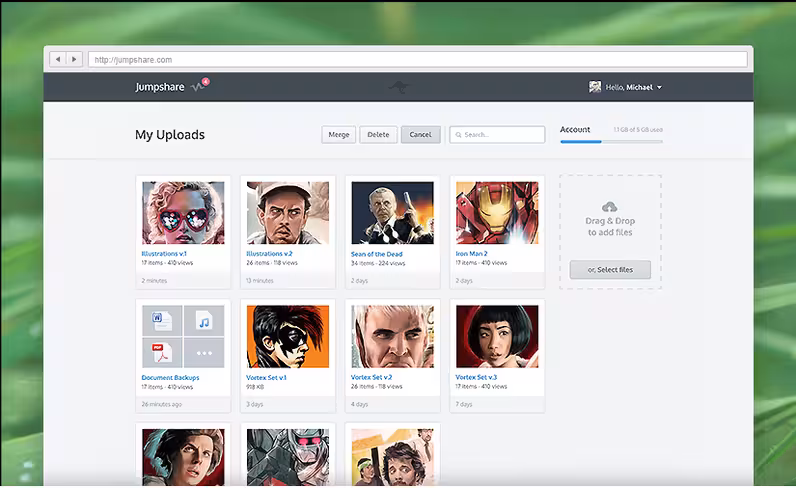Open the Vortex Set v.3 thumbnail
The image size is (796, 488).
pos(497,336)
